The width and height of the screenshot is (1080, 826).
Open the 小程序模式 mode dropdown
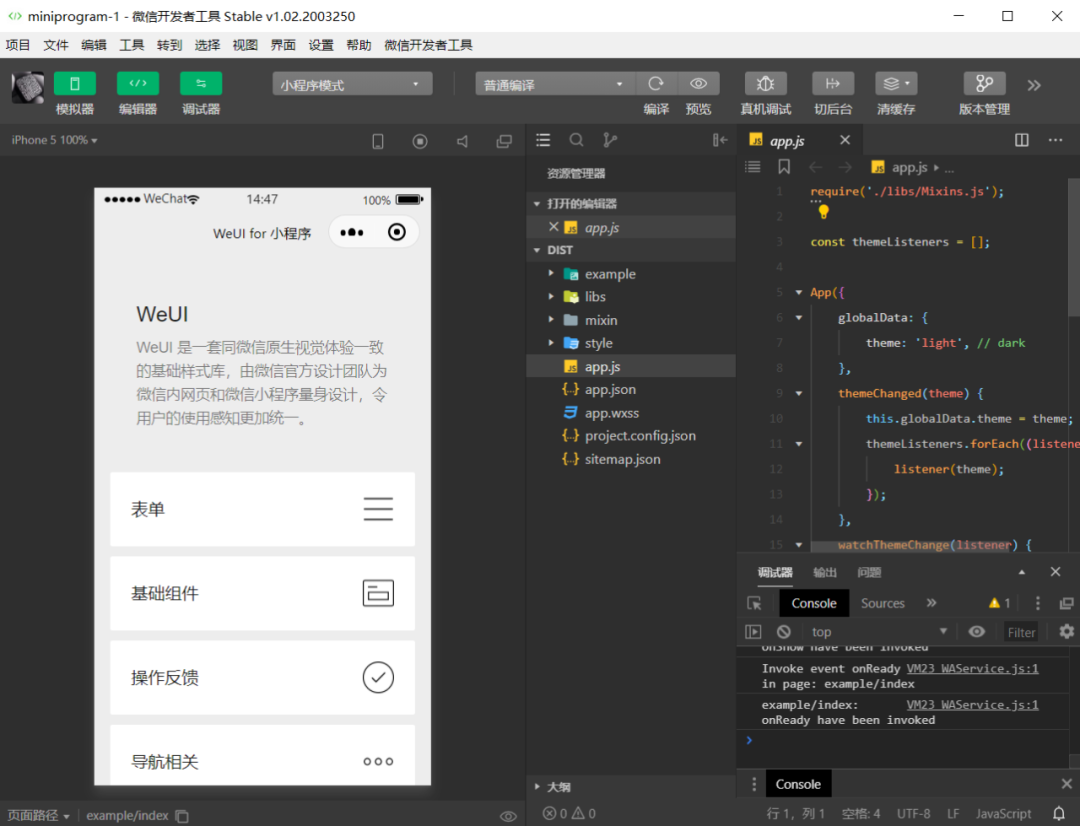(x=352, y=84)
